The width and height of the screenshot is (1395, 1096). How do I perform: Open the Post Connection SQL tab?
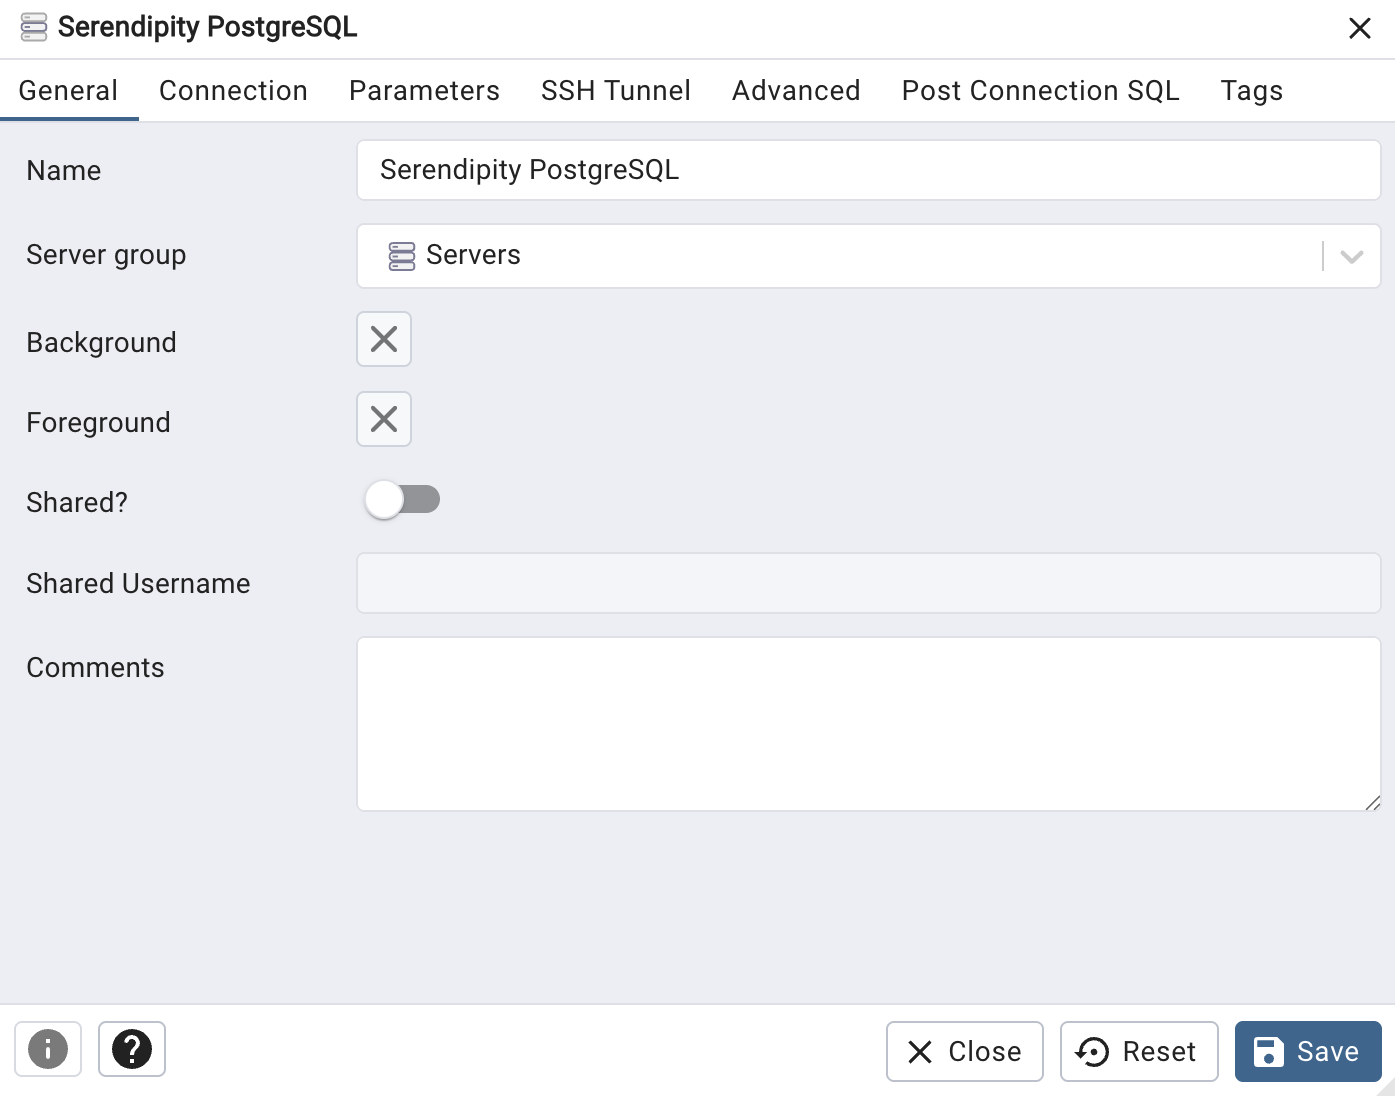(x=1040, y=91)
